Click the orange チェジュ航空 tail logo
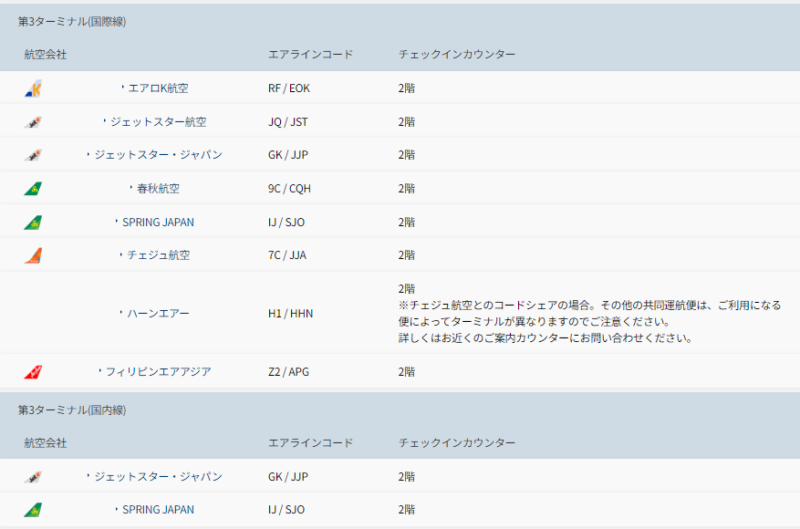 33,255
